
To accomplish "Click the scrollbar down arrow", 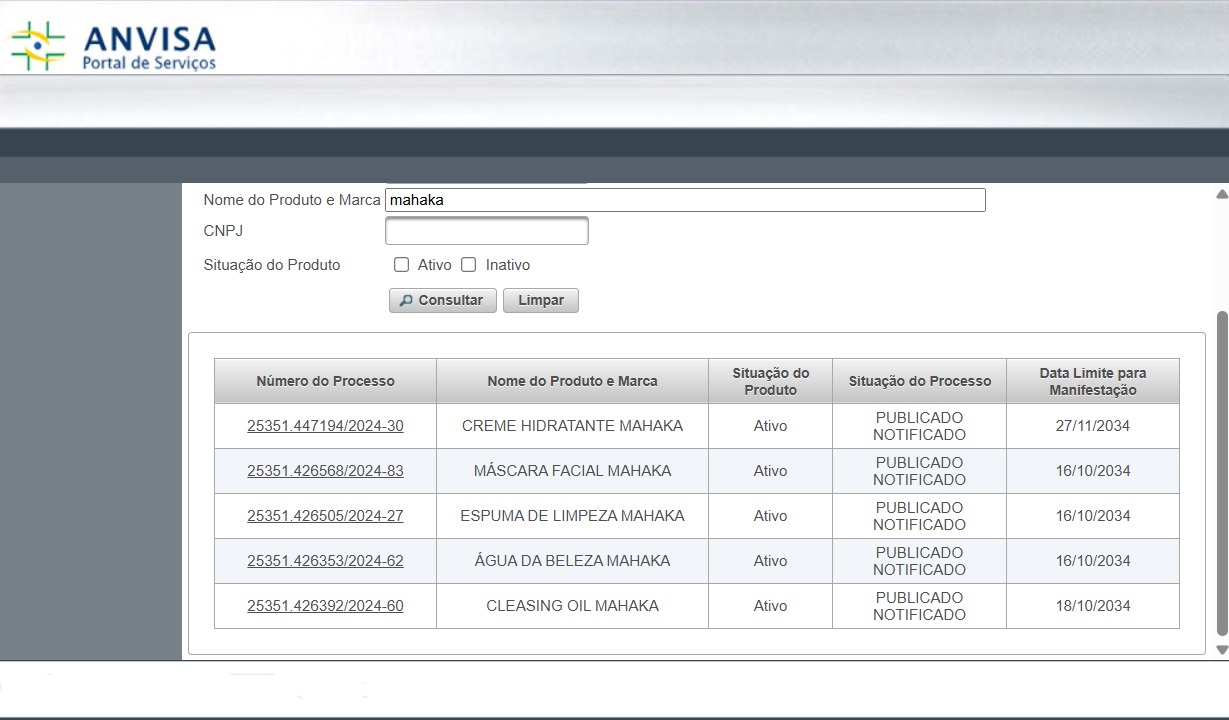I will (1221, 650).
